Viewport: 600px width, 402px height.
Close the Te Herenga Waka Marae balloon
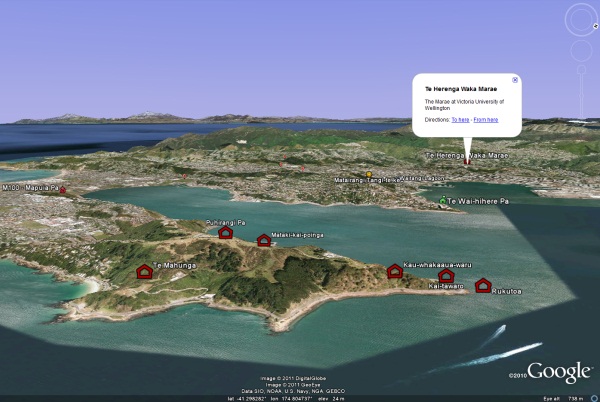click(515, 80)
